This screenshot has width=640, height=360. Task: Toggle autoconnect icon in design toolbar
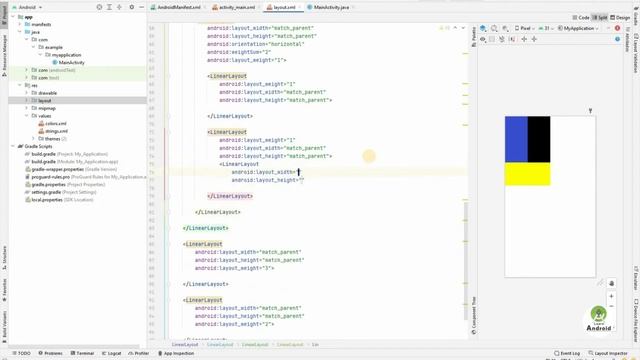point(492,39)
